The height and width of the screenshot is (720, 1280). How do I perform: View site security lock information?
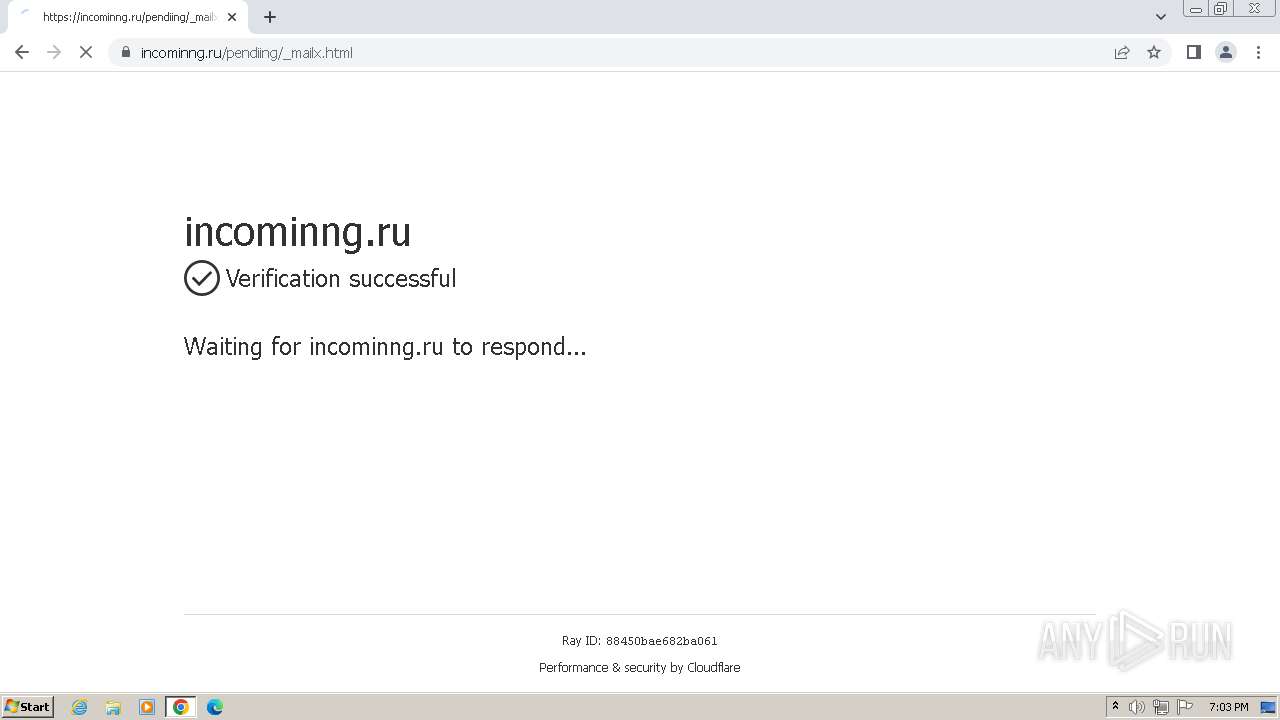click(126, 52)
